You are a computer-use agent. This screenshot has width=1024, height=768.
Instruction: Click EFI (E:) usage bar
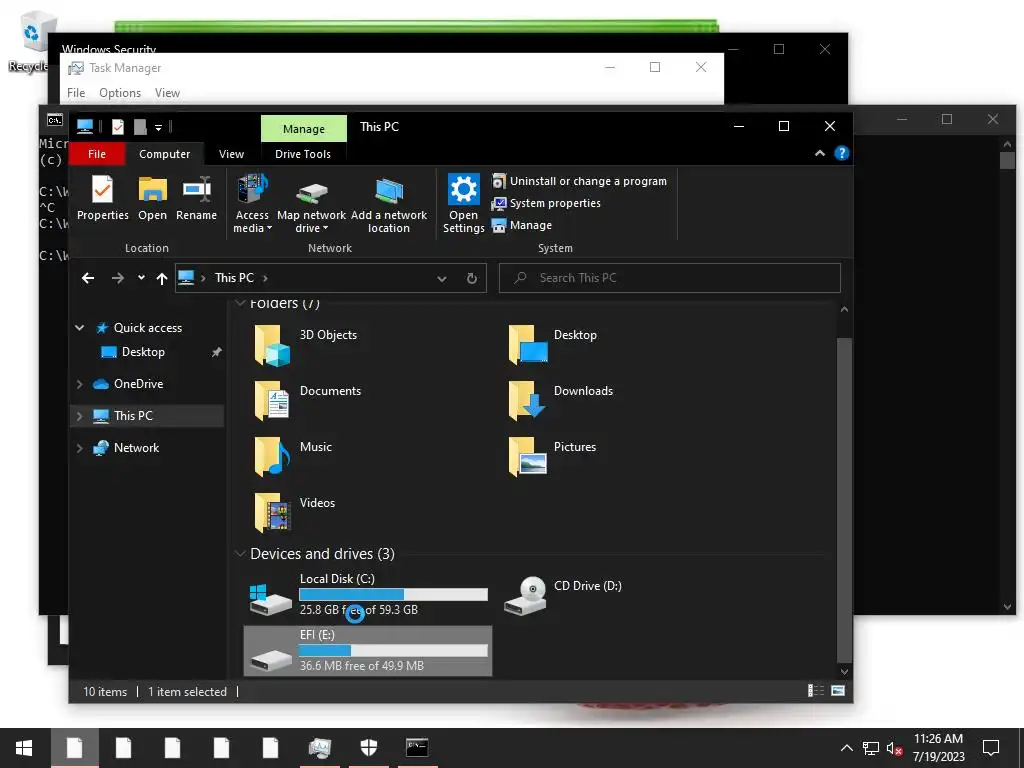pyautogui.click(x=393, y=650)
